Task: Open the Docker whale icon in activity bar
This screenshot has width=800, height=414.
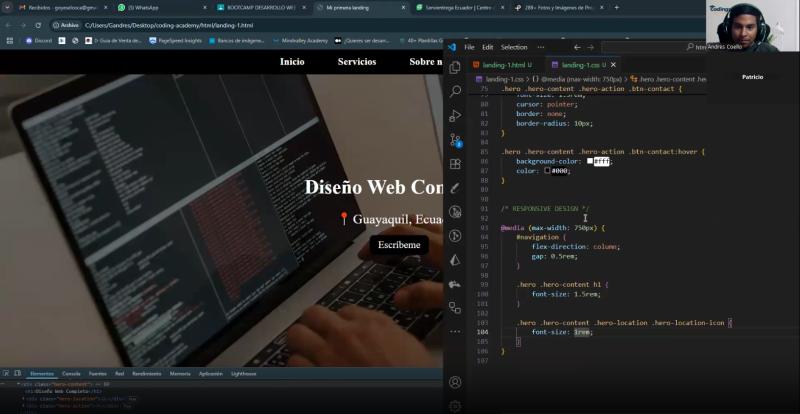Action: [x=455, y=284]
